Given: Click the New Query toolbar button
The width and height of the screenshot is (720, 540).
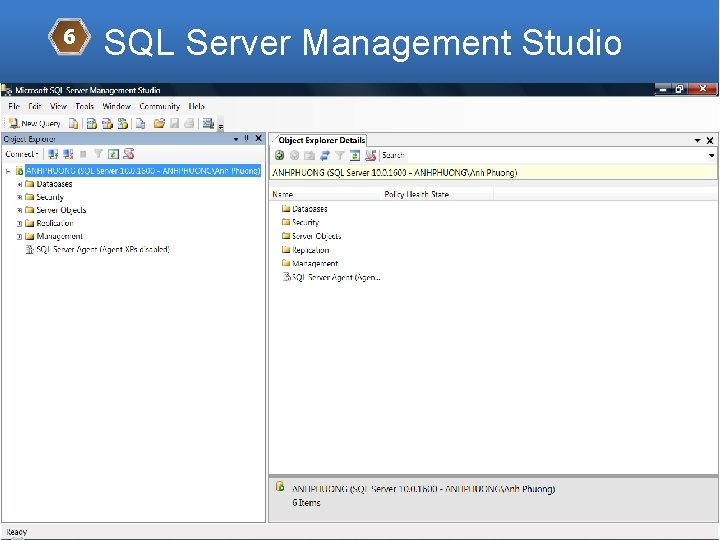Looking at the screenshot, I should [x=35, y=123].
